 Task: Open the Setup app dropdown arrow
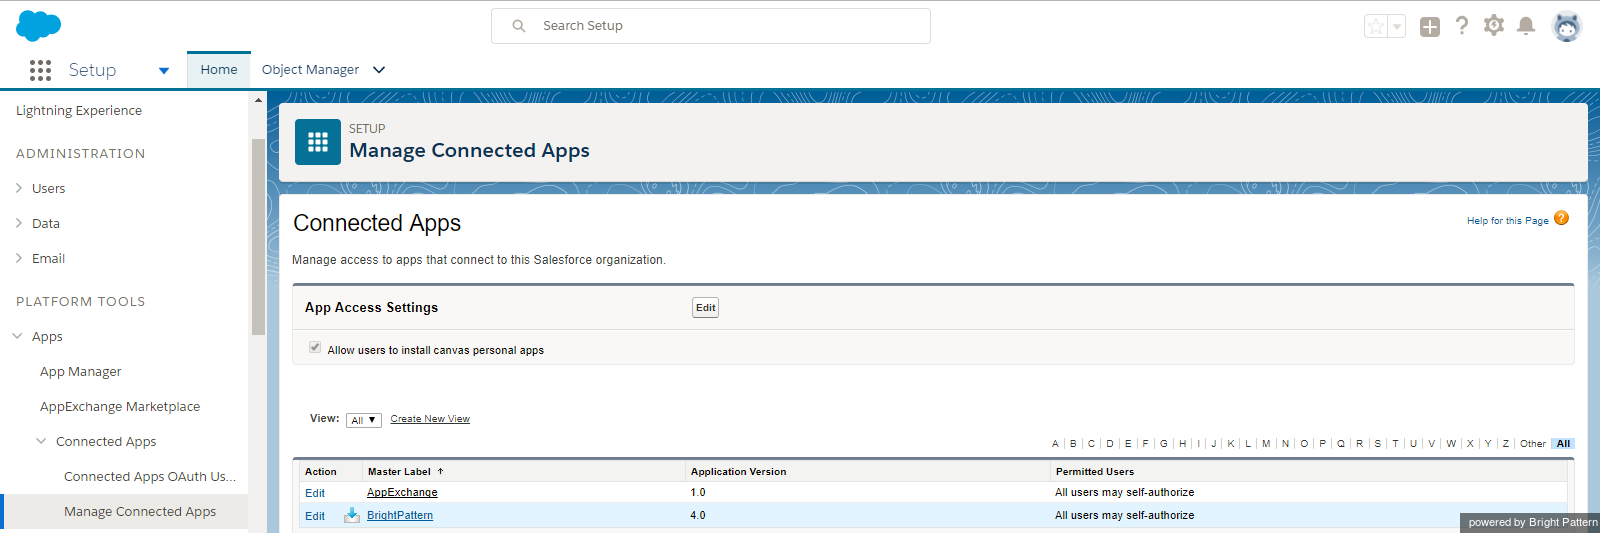tap(164, 71)
